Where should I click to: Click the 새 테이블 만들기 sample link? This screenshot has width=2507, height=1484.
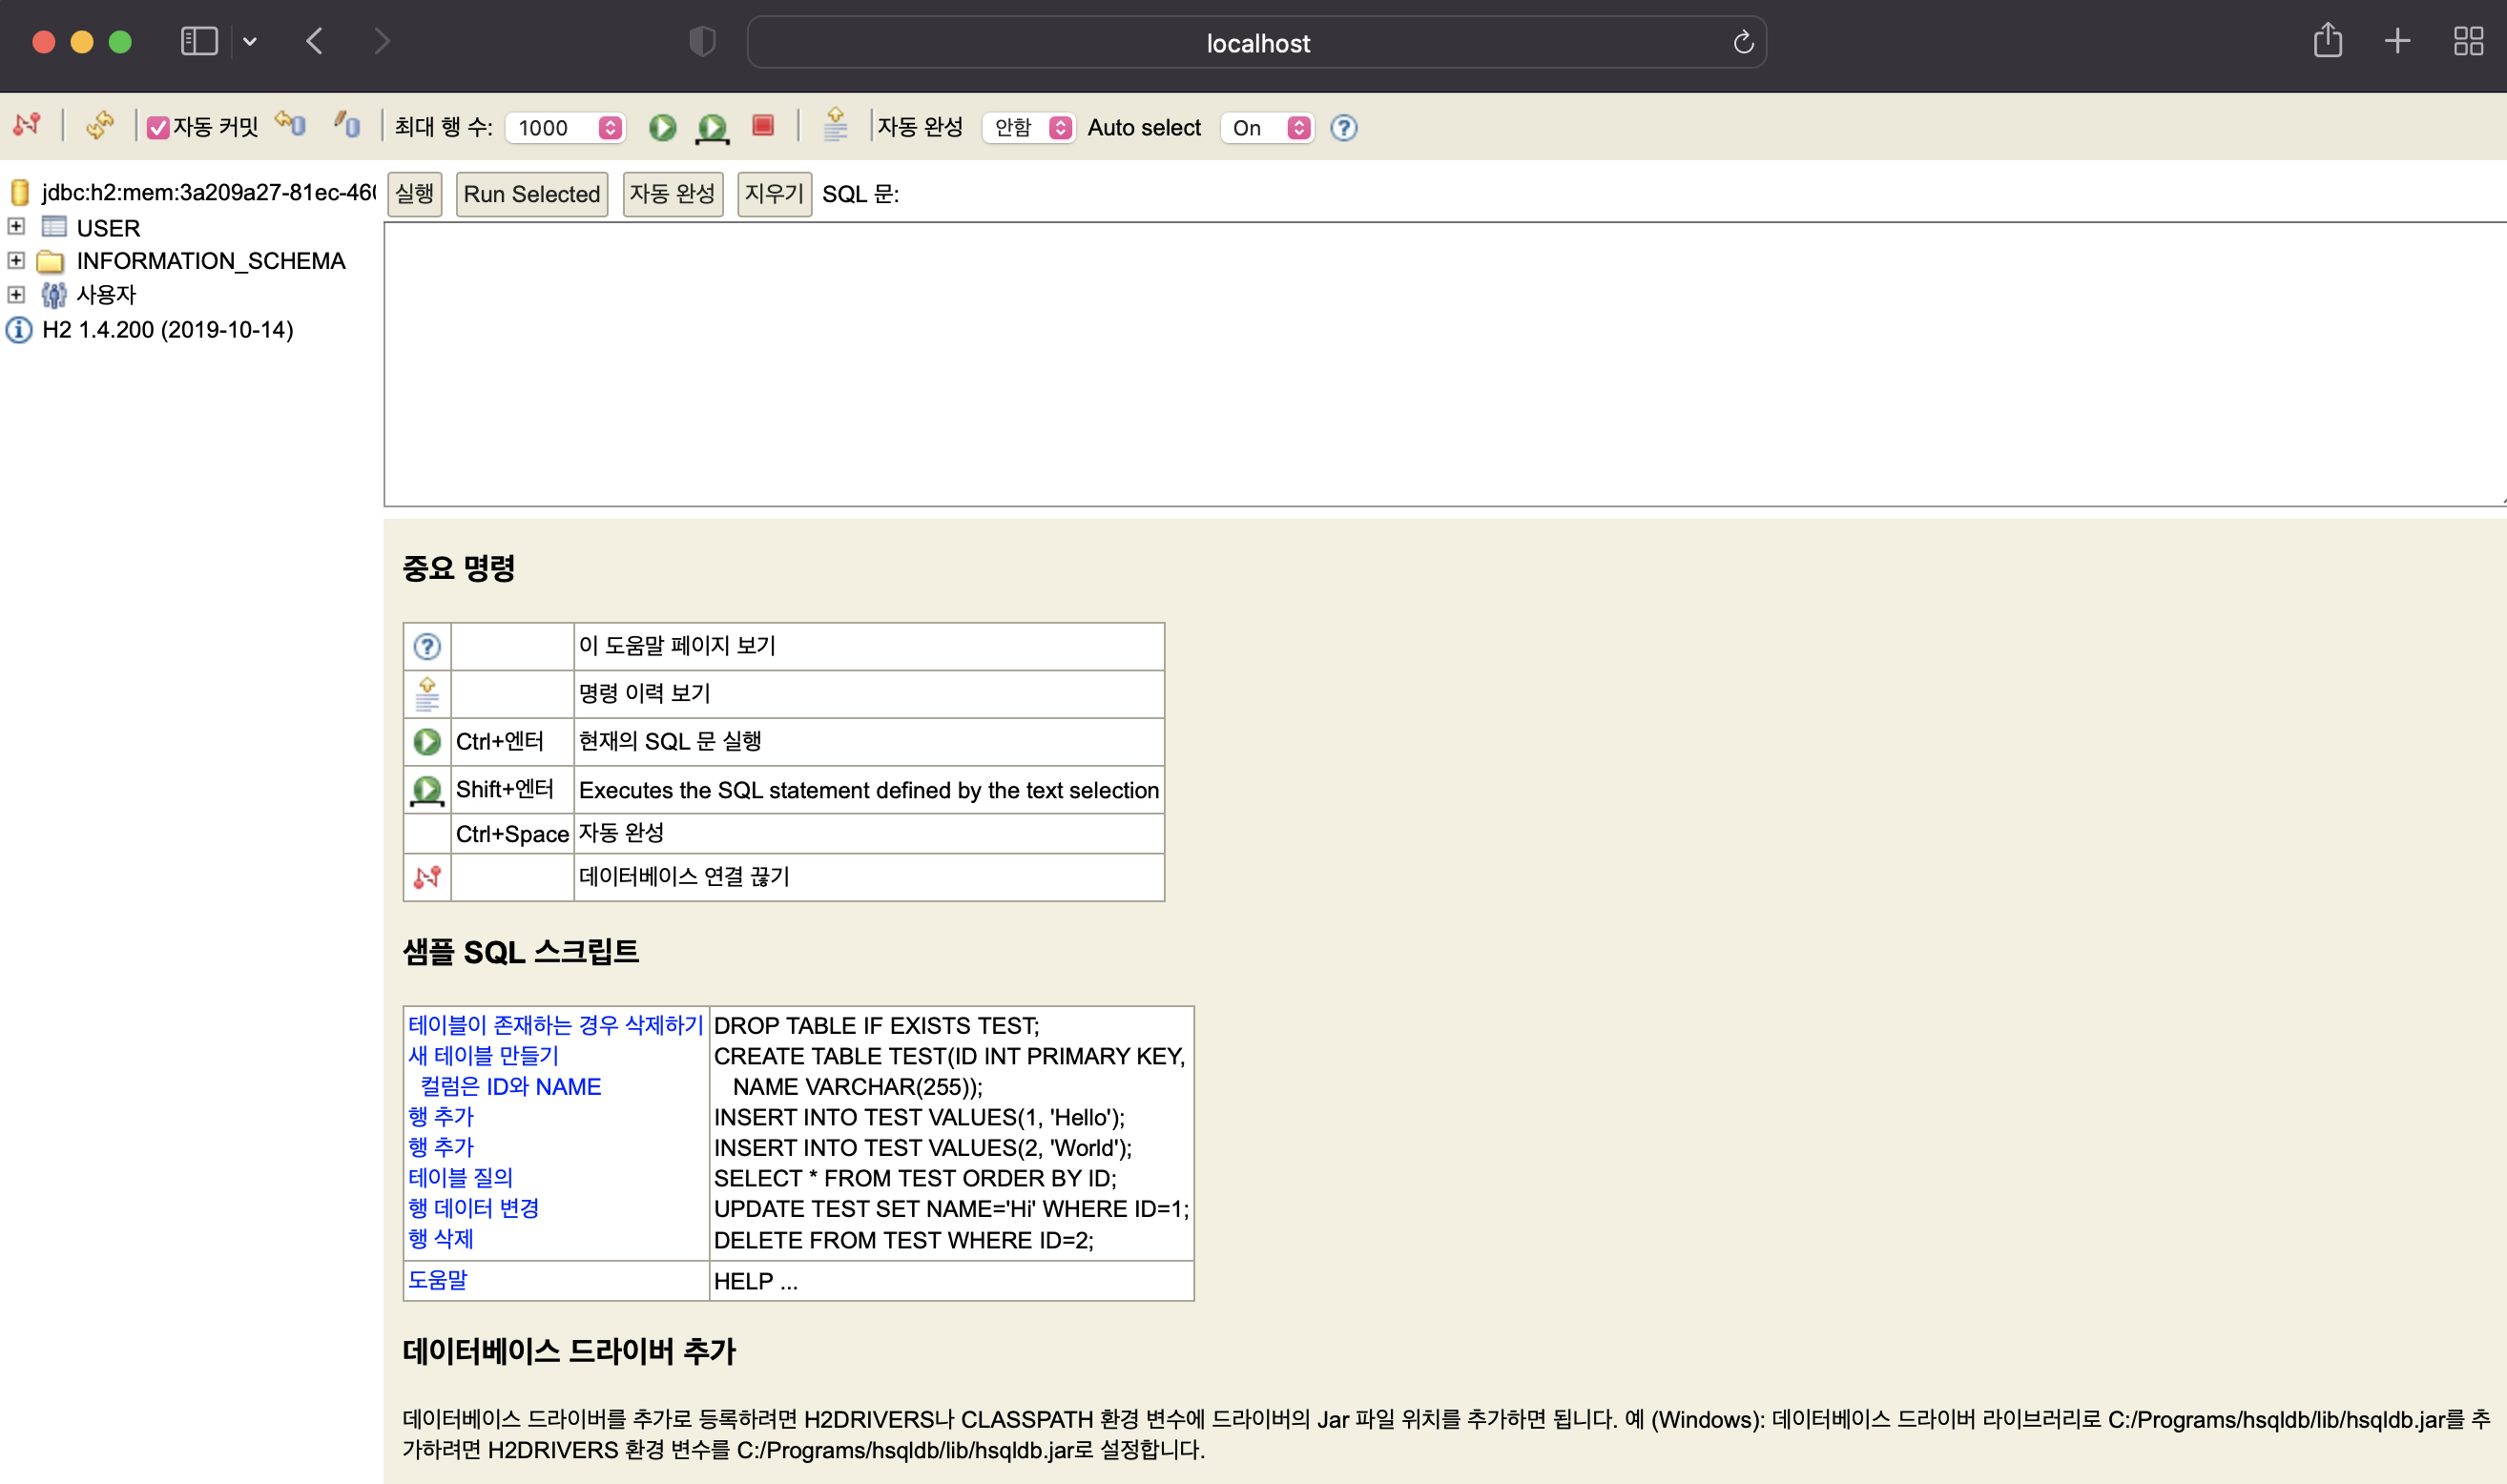(483, 1056)
